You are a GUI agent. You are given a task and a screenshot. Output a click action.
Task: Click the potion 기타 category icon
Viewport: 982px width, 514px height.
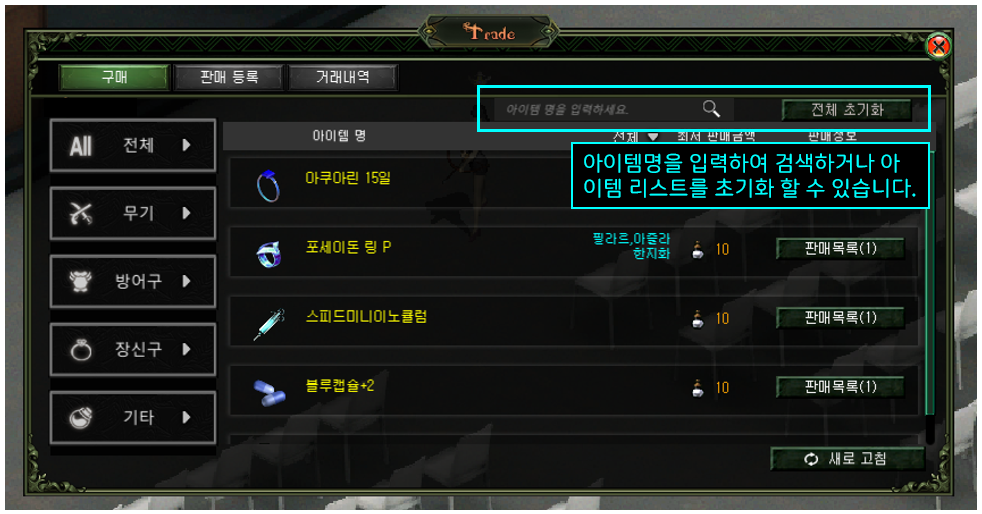pos(81,418)
